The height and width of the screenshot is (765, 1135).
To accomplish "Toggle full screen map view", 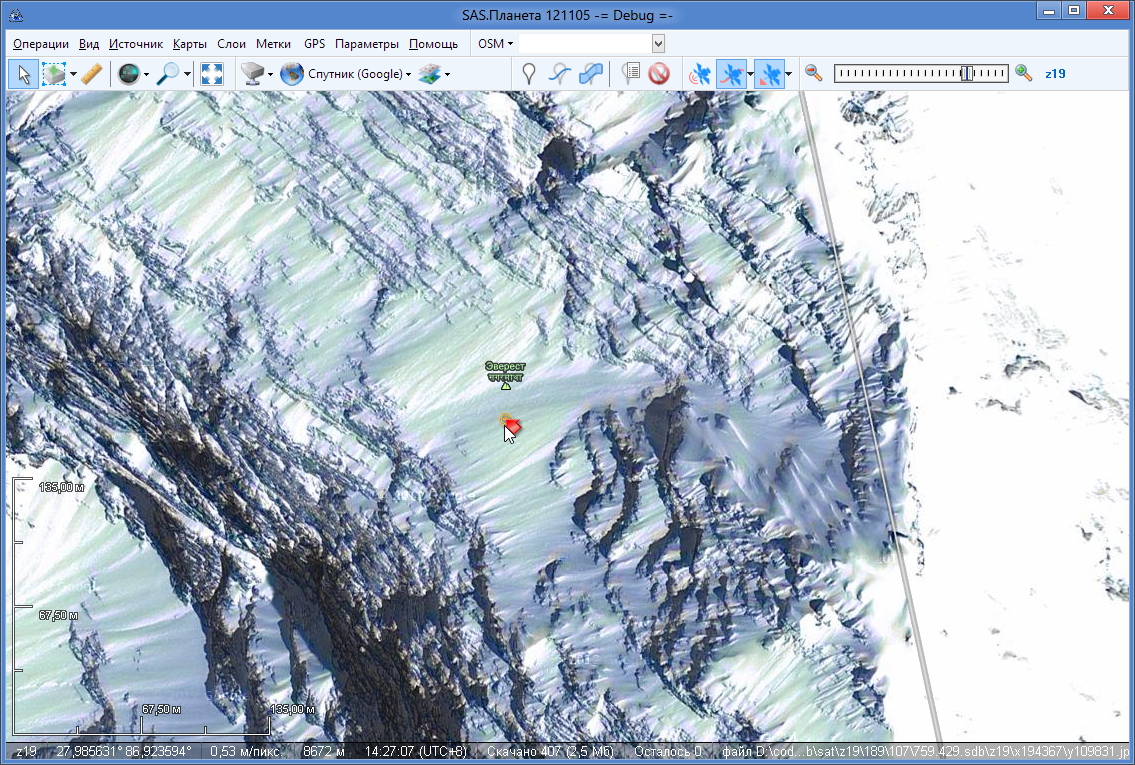I will (x=212, y=73).
